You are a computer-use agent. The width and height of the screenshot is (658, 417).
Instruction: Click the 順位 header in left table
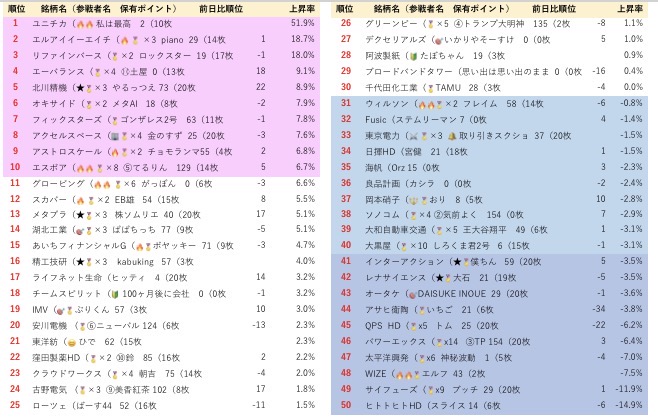(x=15, y=8)
